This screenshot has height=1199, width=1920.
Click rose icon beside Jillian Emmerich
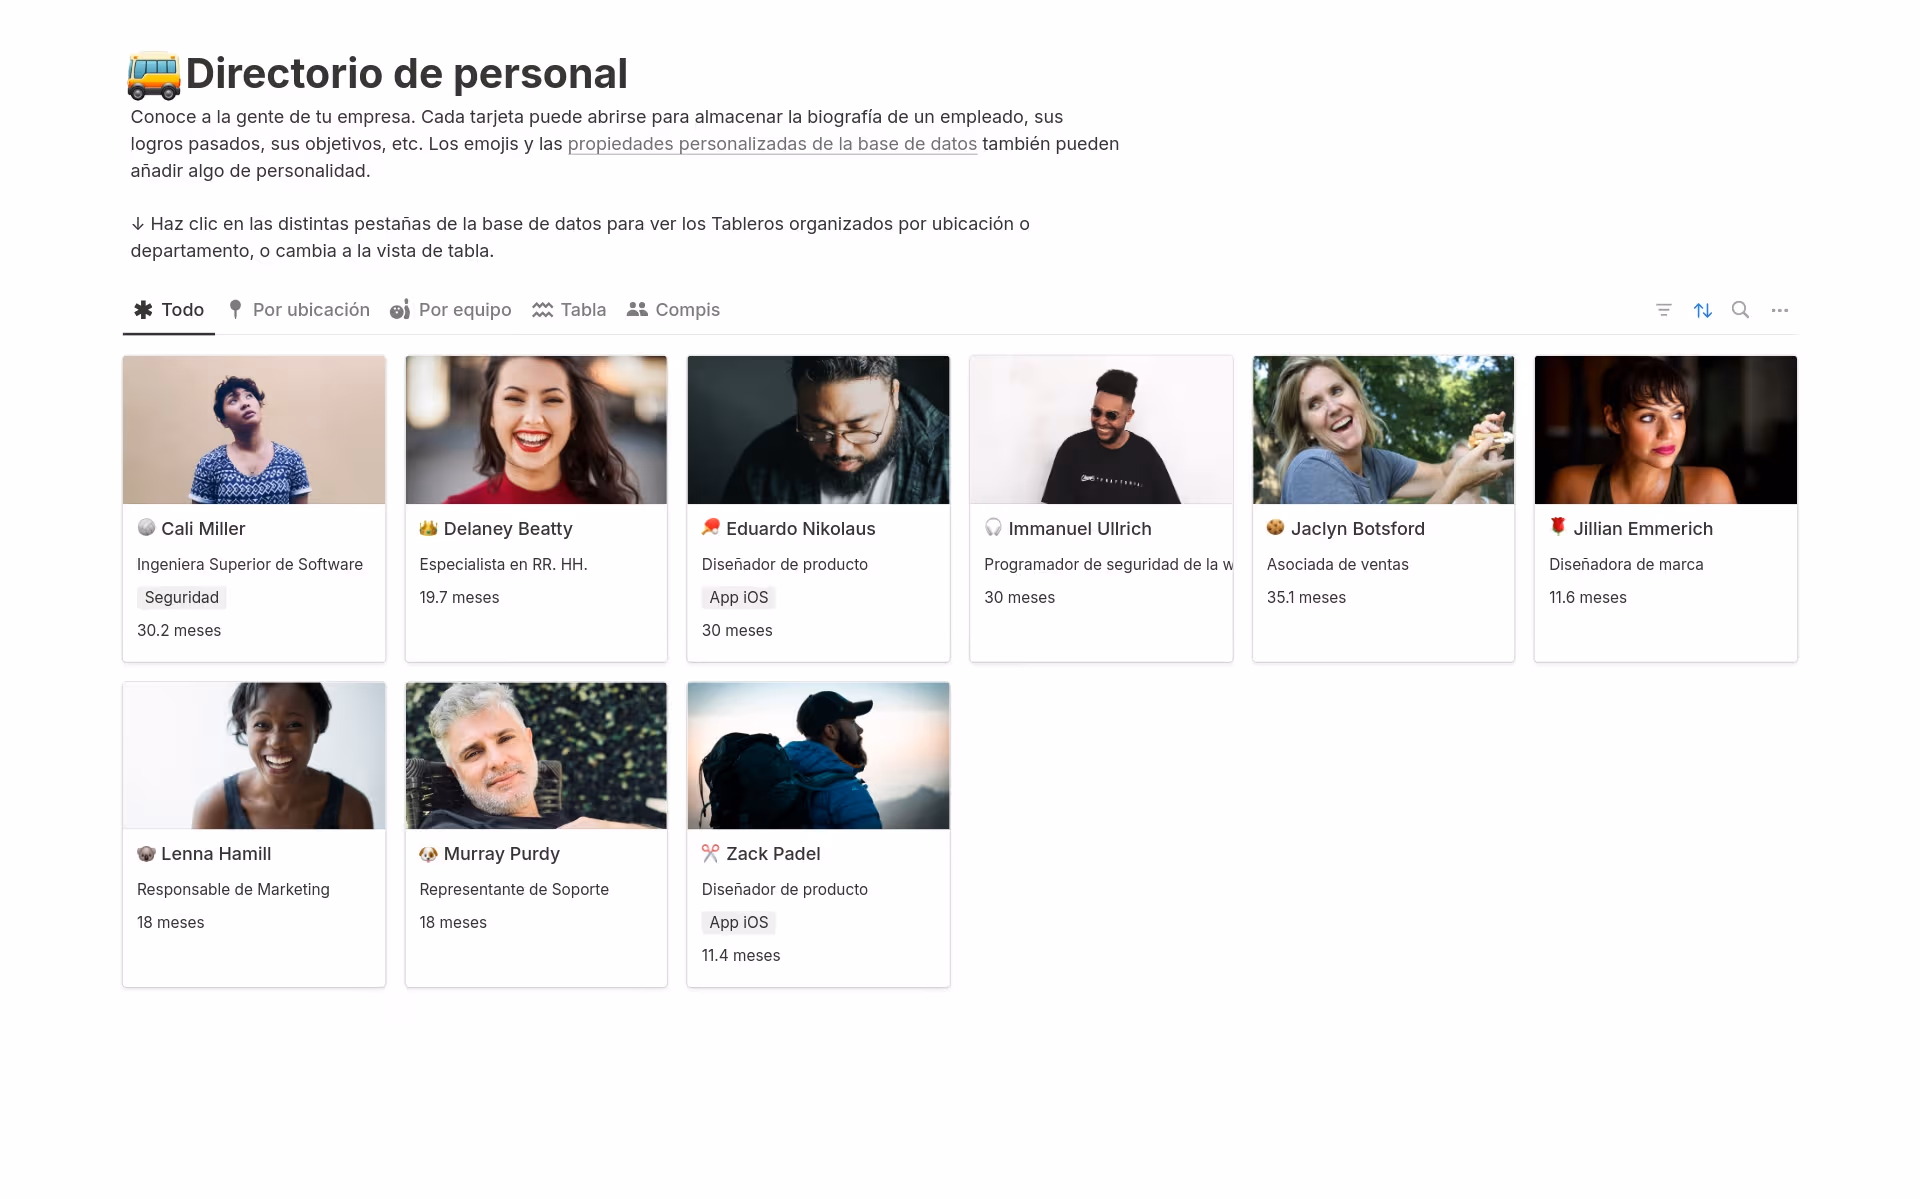[1557, 527]
